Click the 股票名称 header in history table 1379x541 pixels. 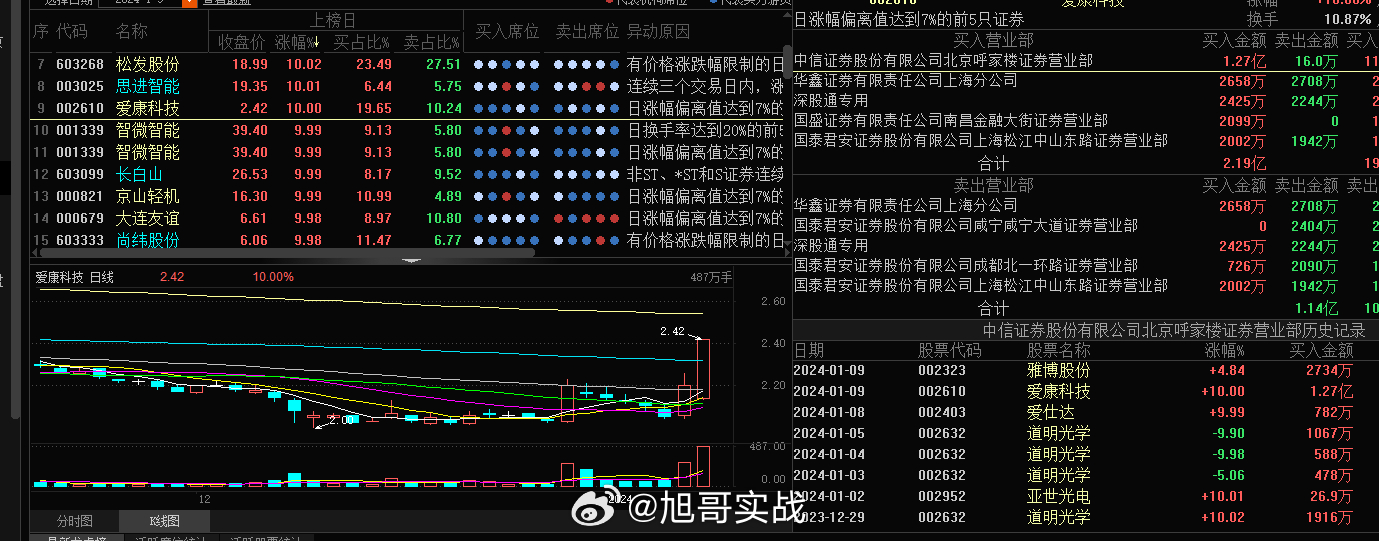coord(1059,350)
